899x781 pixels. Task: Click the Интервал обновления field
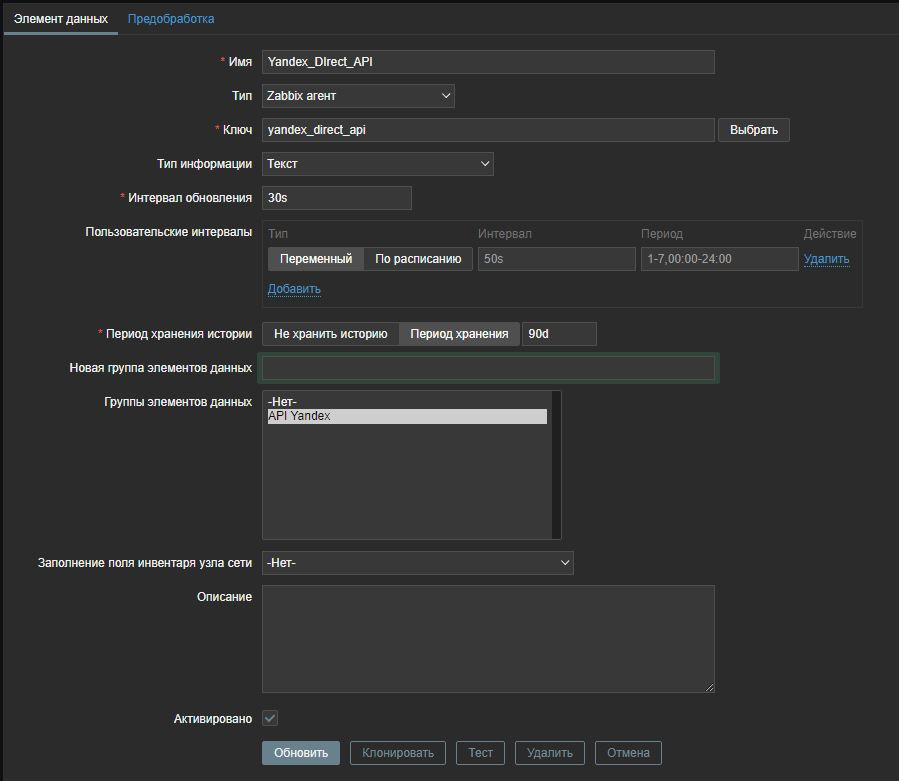click(x=336, y=198)
